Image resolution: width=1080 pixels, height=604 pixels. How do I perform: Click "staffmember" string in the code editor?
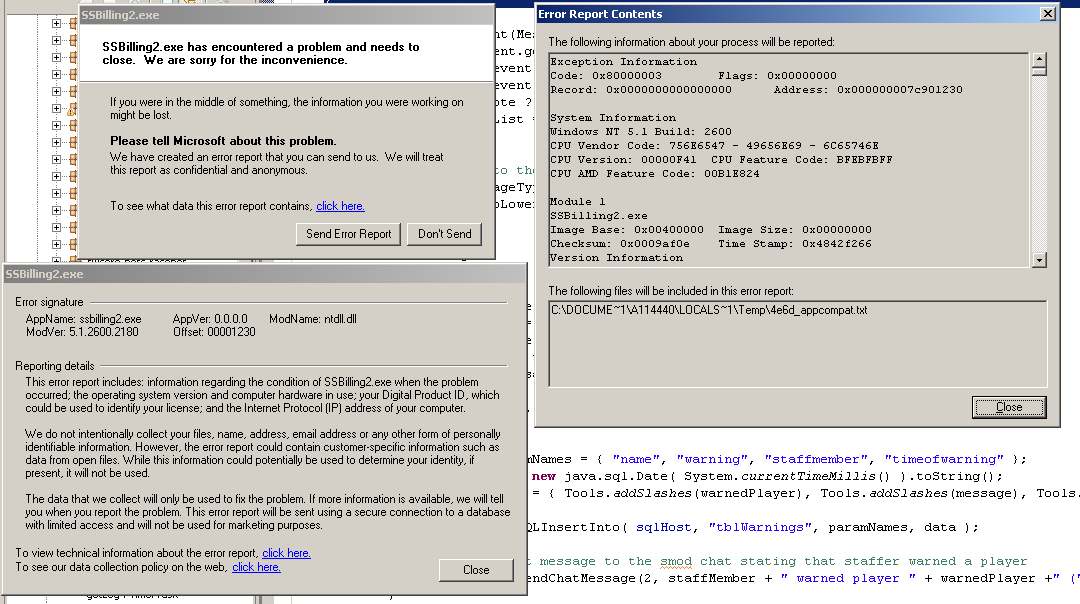[816, 459]
